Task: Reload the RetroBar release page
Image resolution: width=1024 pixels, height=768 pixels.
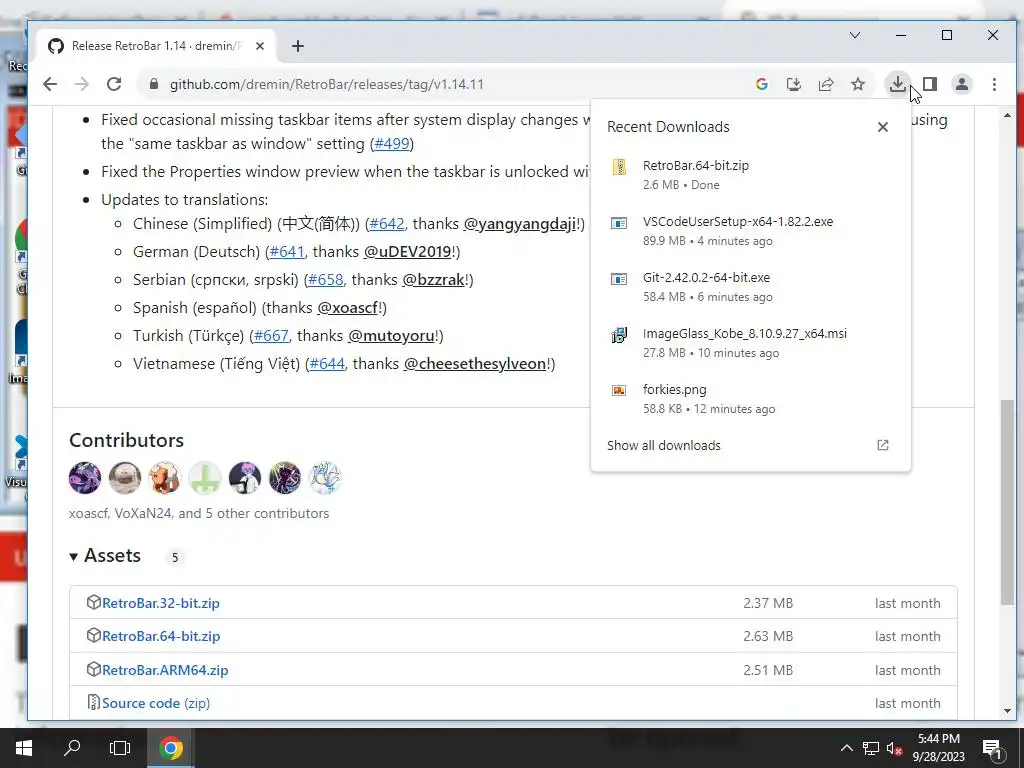Action: [114, 84]
